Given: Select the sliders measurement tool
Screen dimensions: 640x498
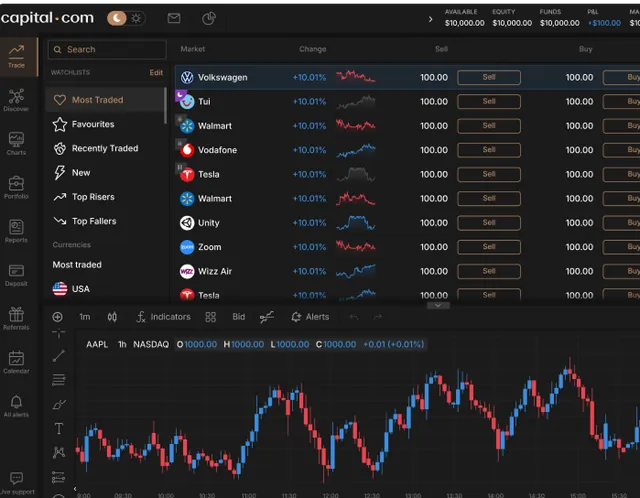Looking at the screenshot, I should tap(59, 476).
